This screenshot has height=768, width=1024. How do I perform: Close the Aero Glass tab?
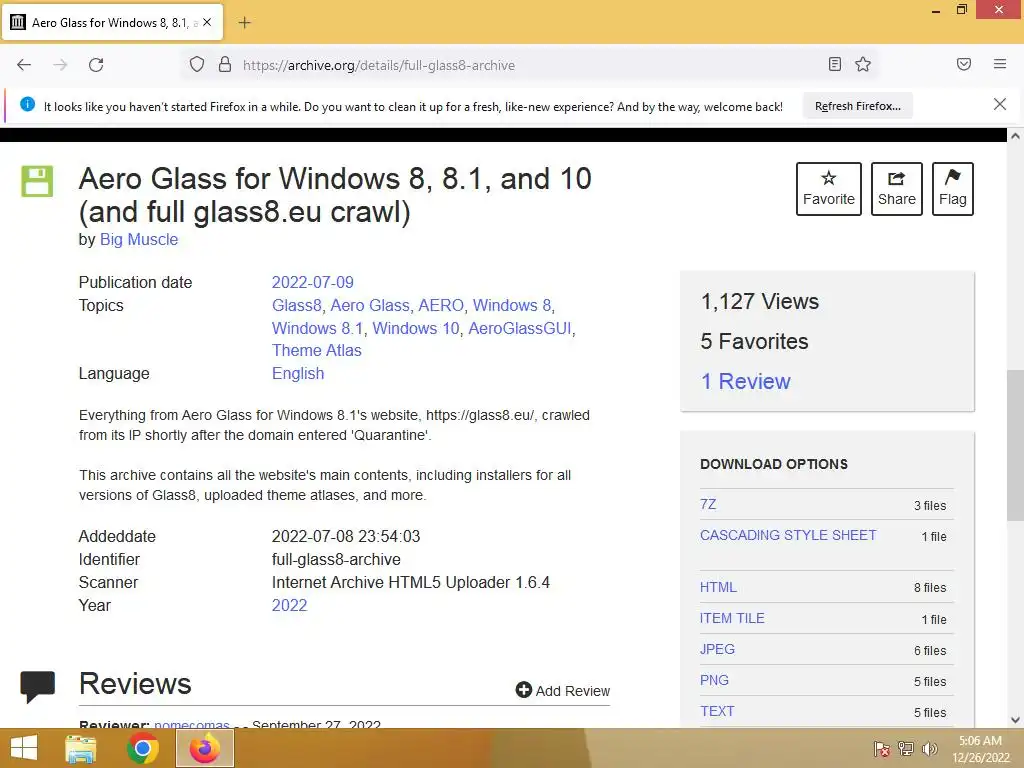[207, 22]
